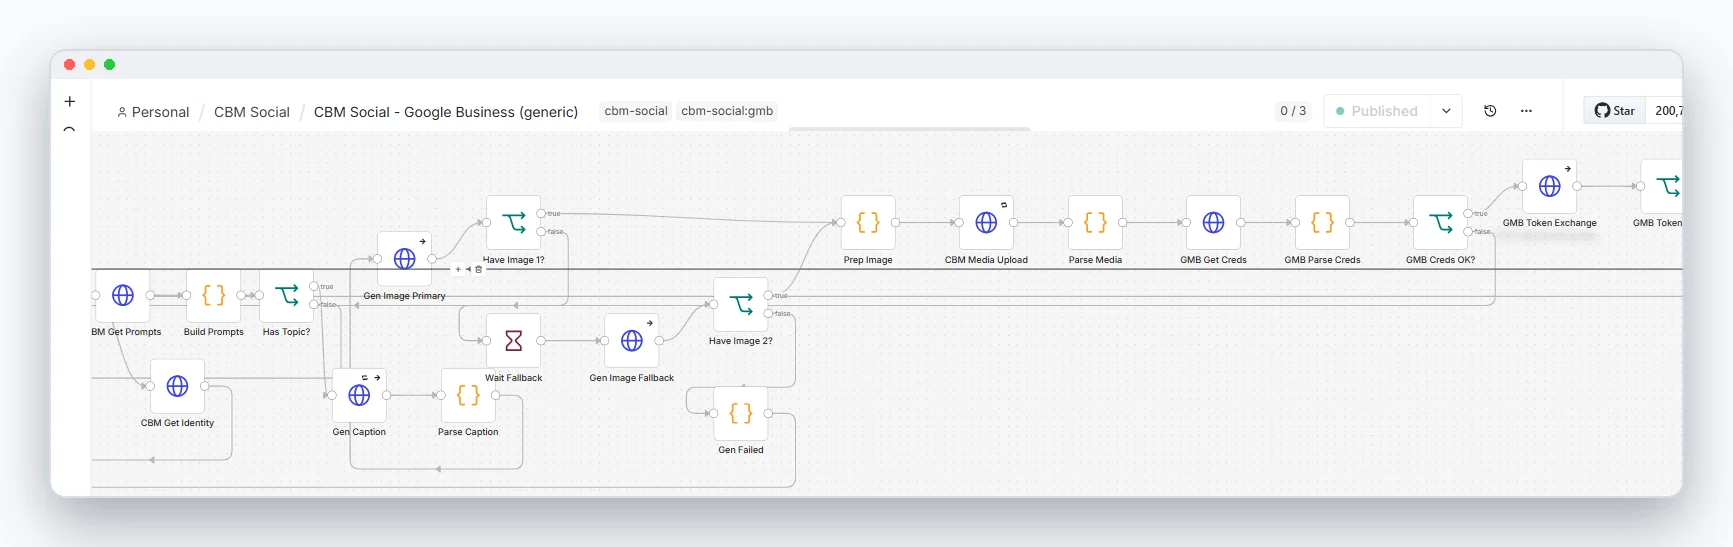Click the true output of Have Image 2?

point(768,295)
